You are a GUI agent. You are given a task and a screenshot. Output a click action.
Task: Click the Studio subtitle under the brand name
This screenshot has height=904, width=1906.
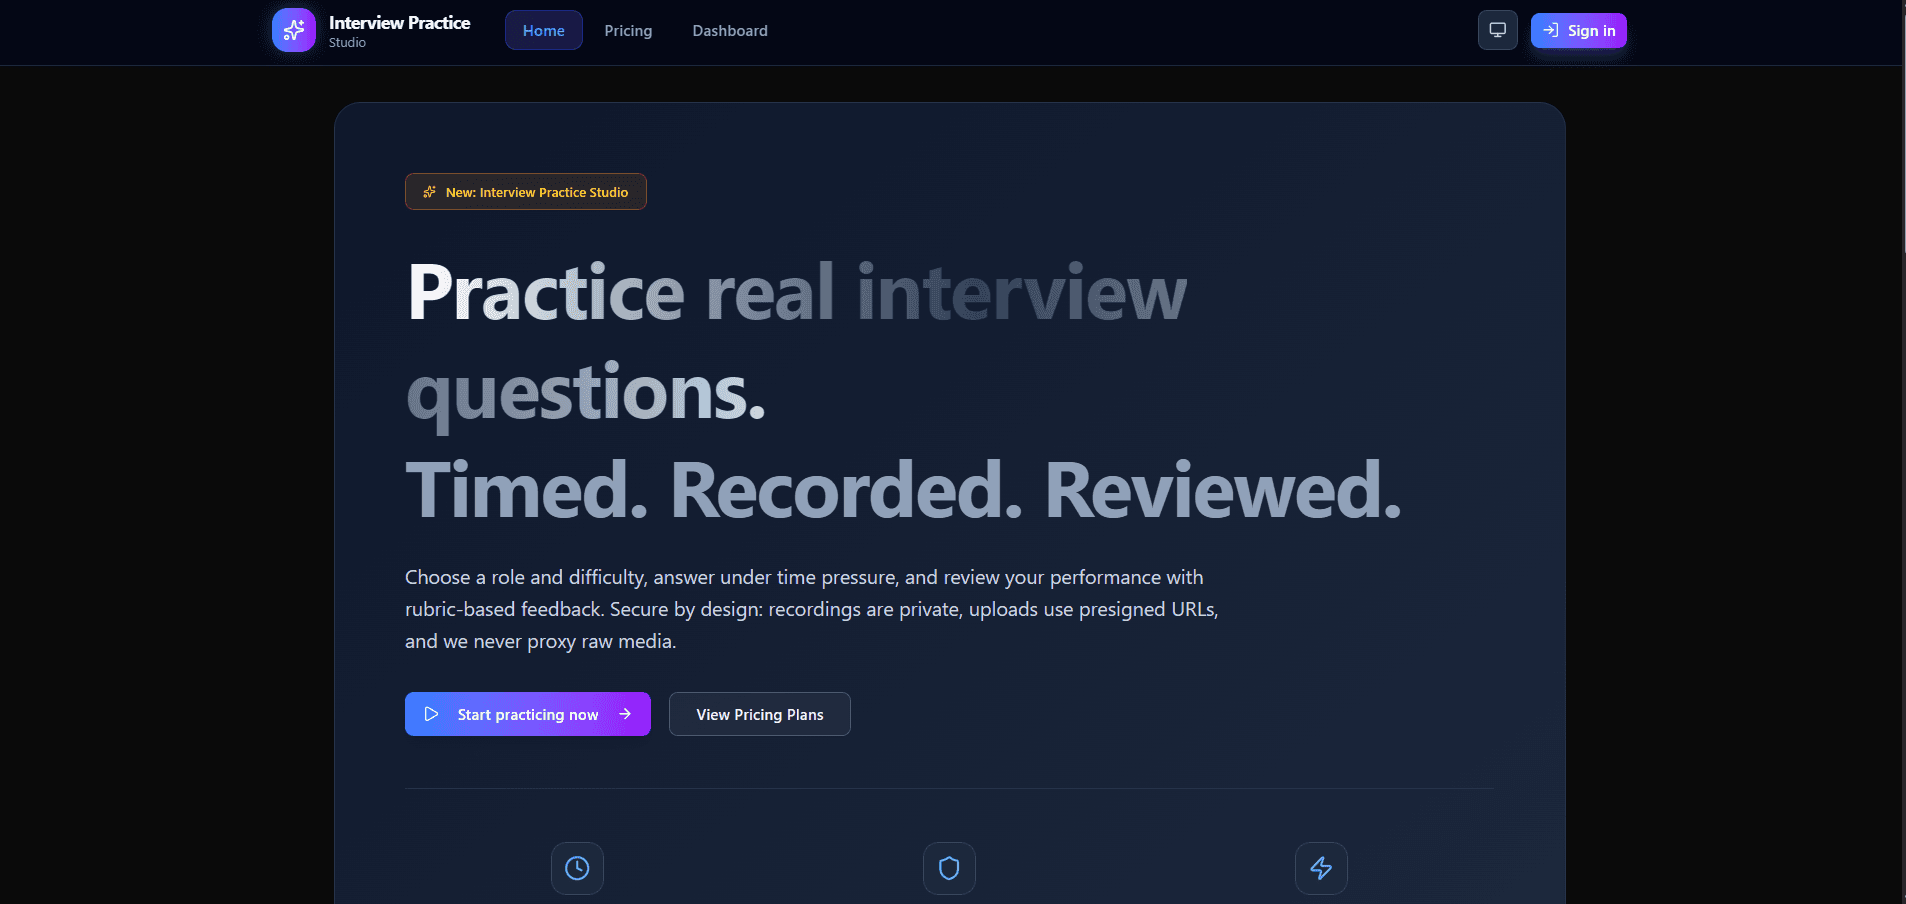tap(346, 42)
